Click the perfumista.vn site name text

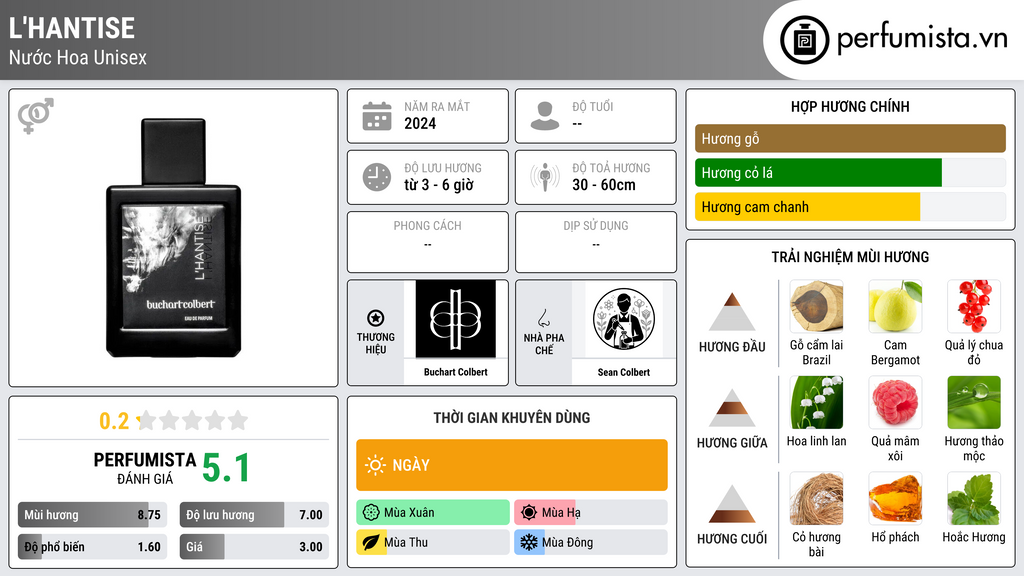(x=922, y=38)
